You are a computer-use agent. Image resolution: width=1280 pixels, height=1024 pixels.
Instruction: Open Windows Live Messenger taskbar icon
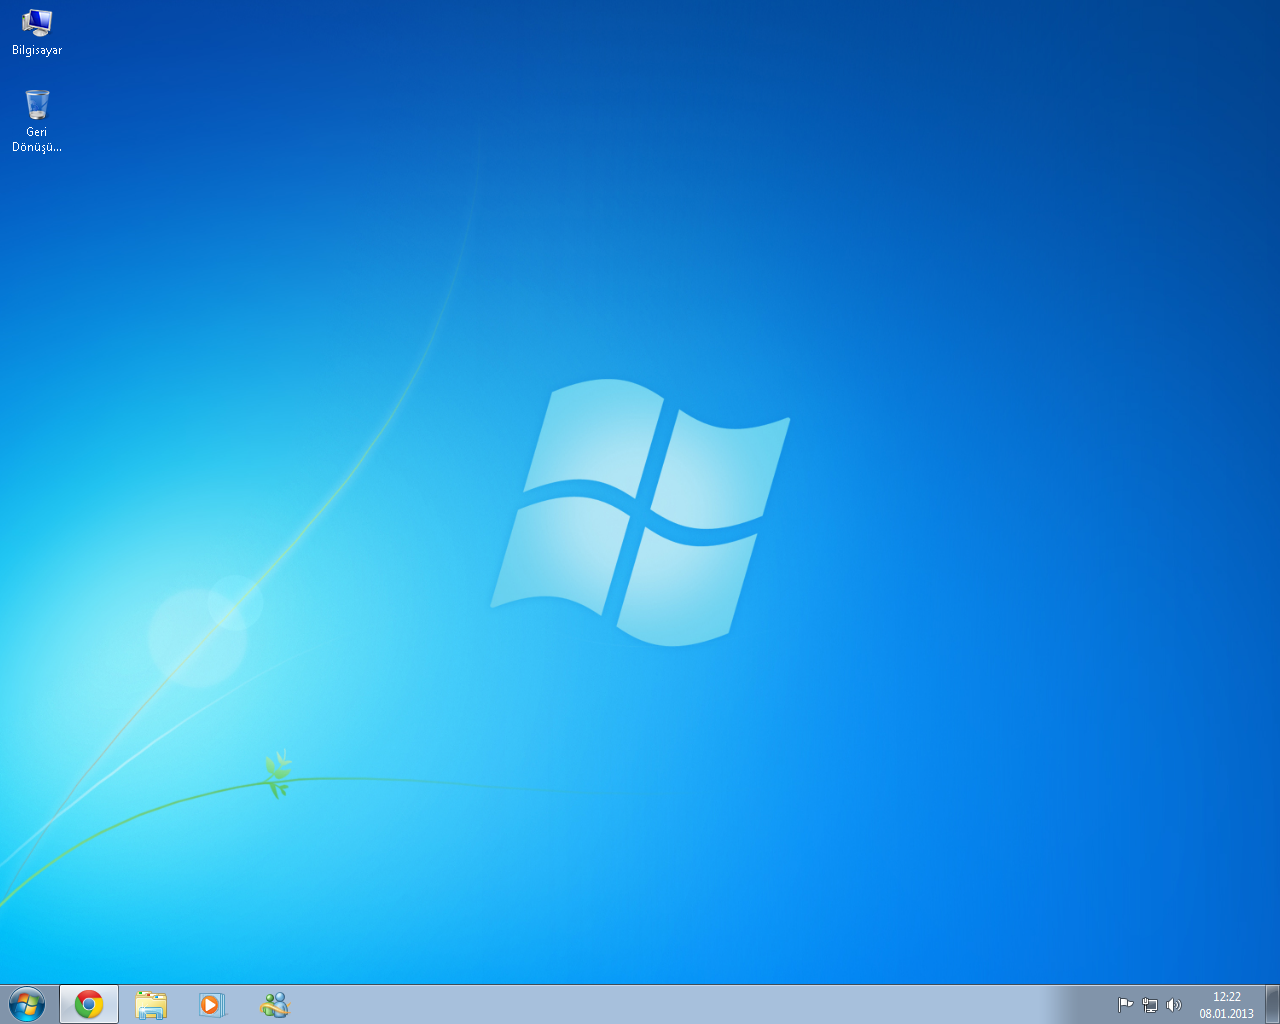tap(274, 1004)
